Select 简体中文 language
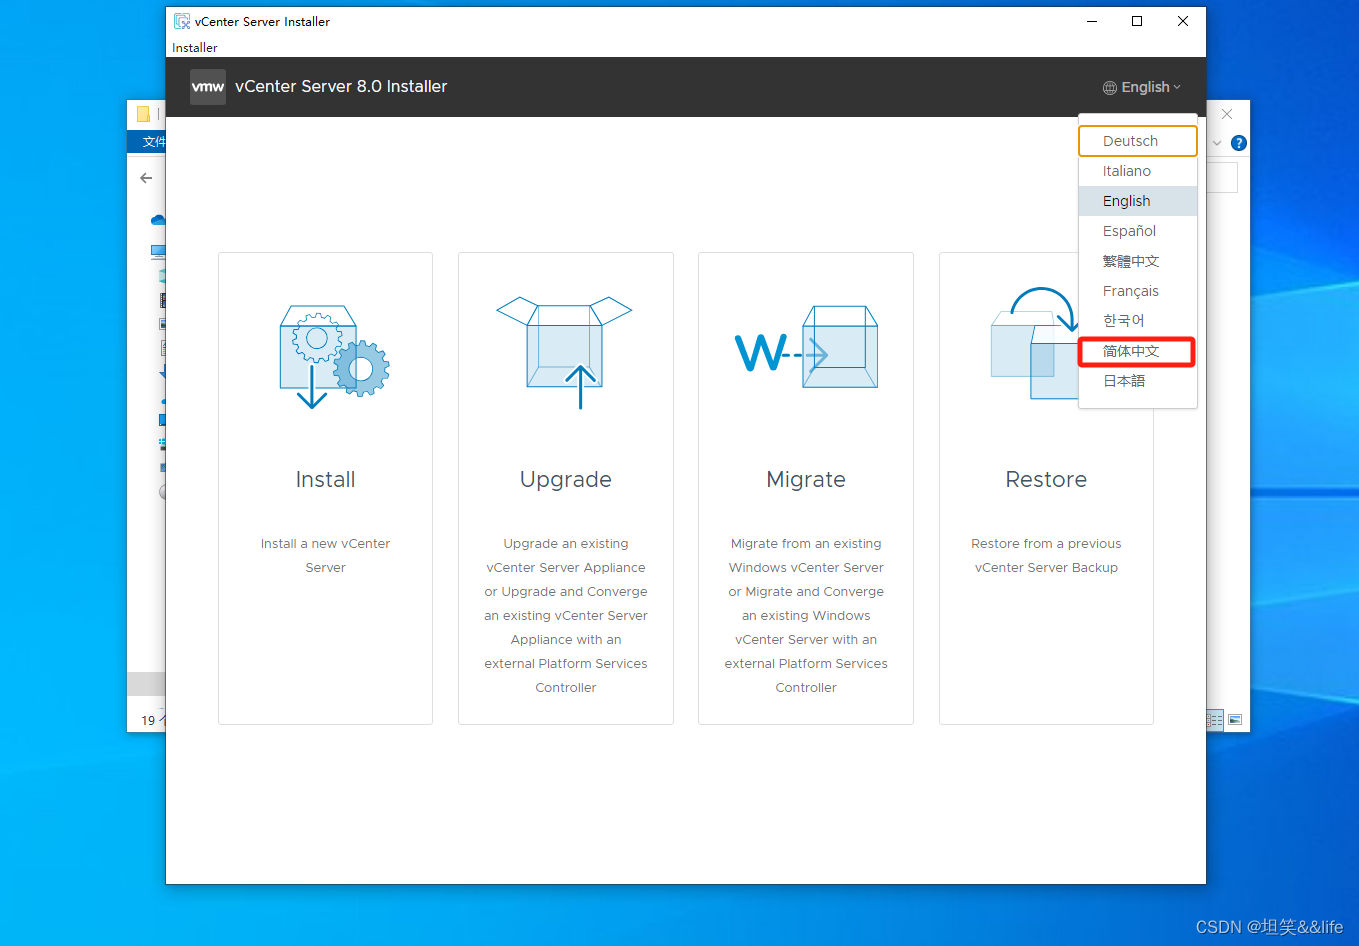 1138,351
